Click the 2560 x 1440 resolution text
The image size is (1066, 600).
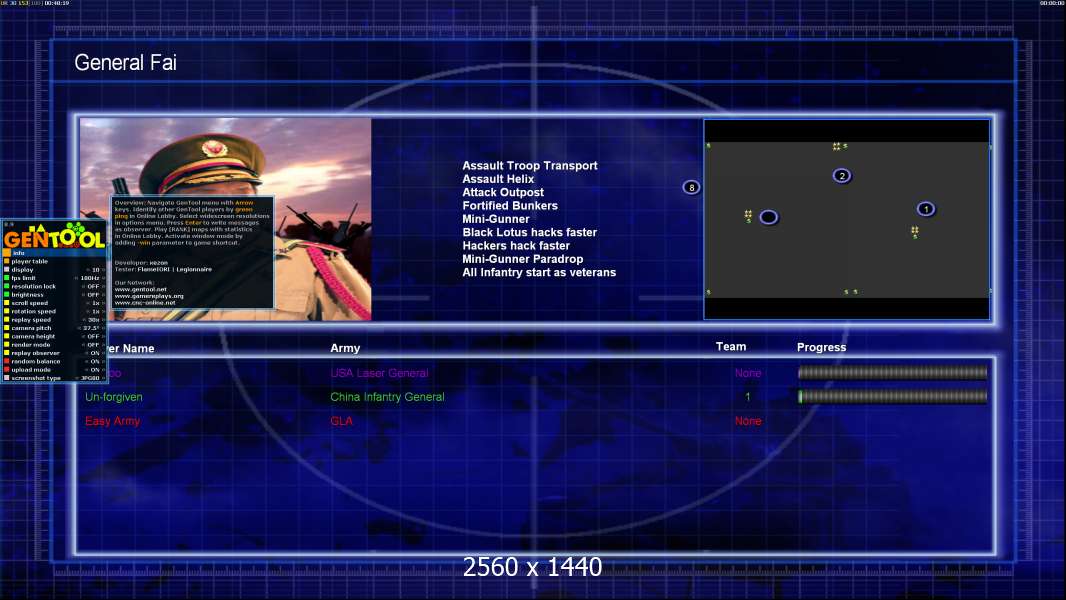[532, 567]
